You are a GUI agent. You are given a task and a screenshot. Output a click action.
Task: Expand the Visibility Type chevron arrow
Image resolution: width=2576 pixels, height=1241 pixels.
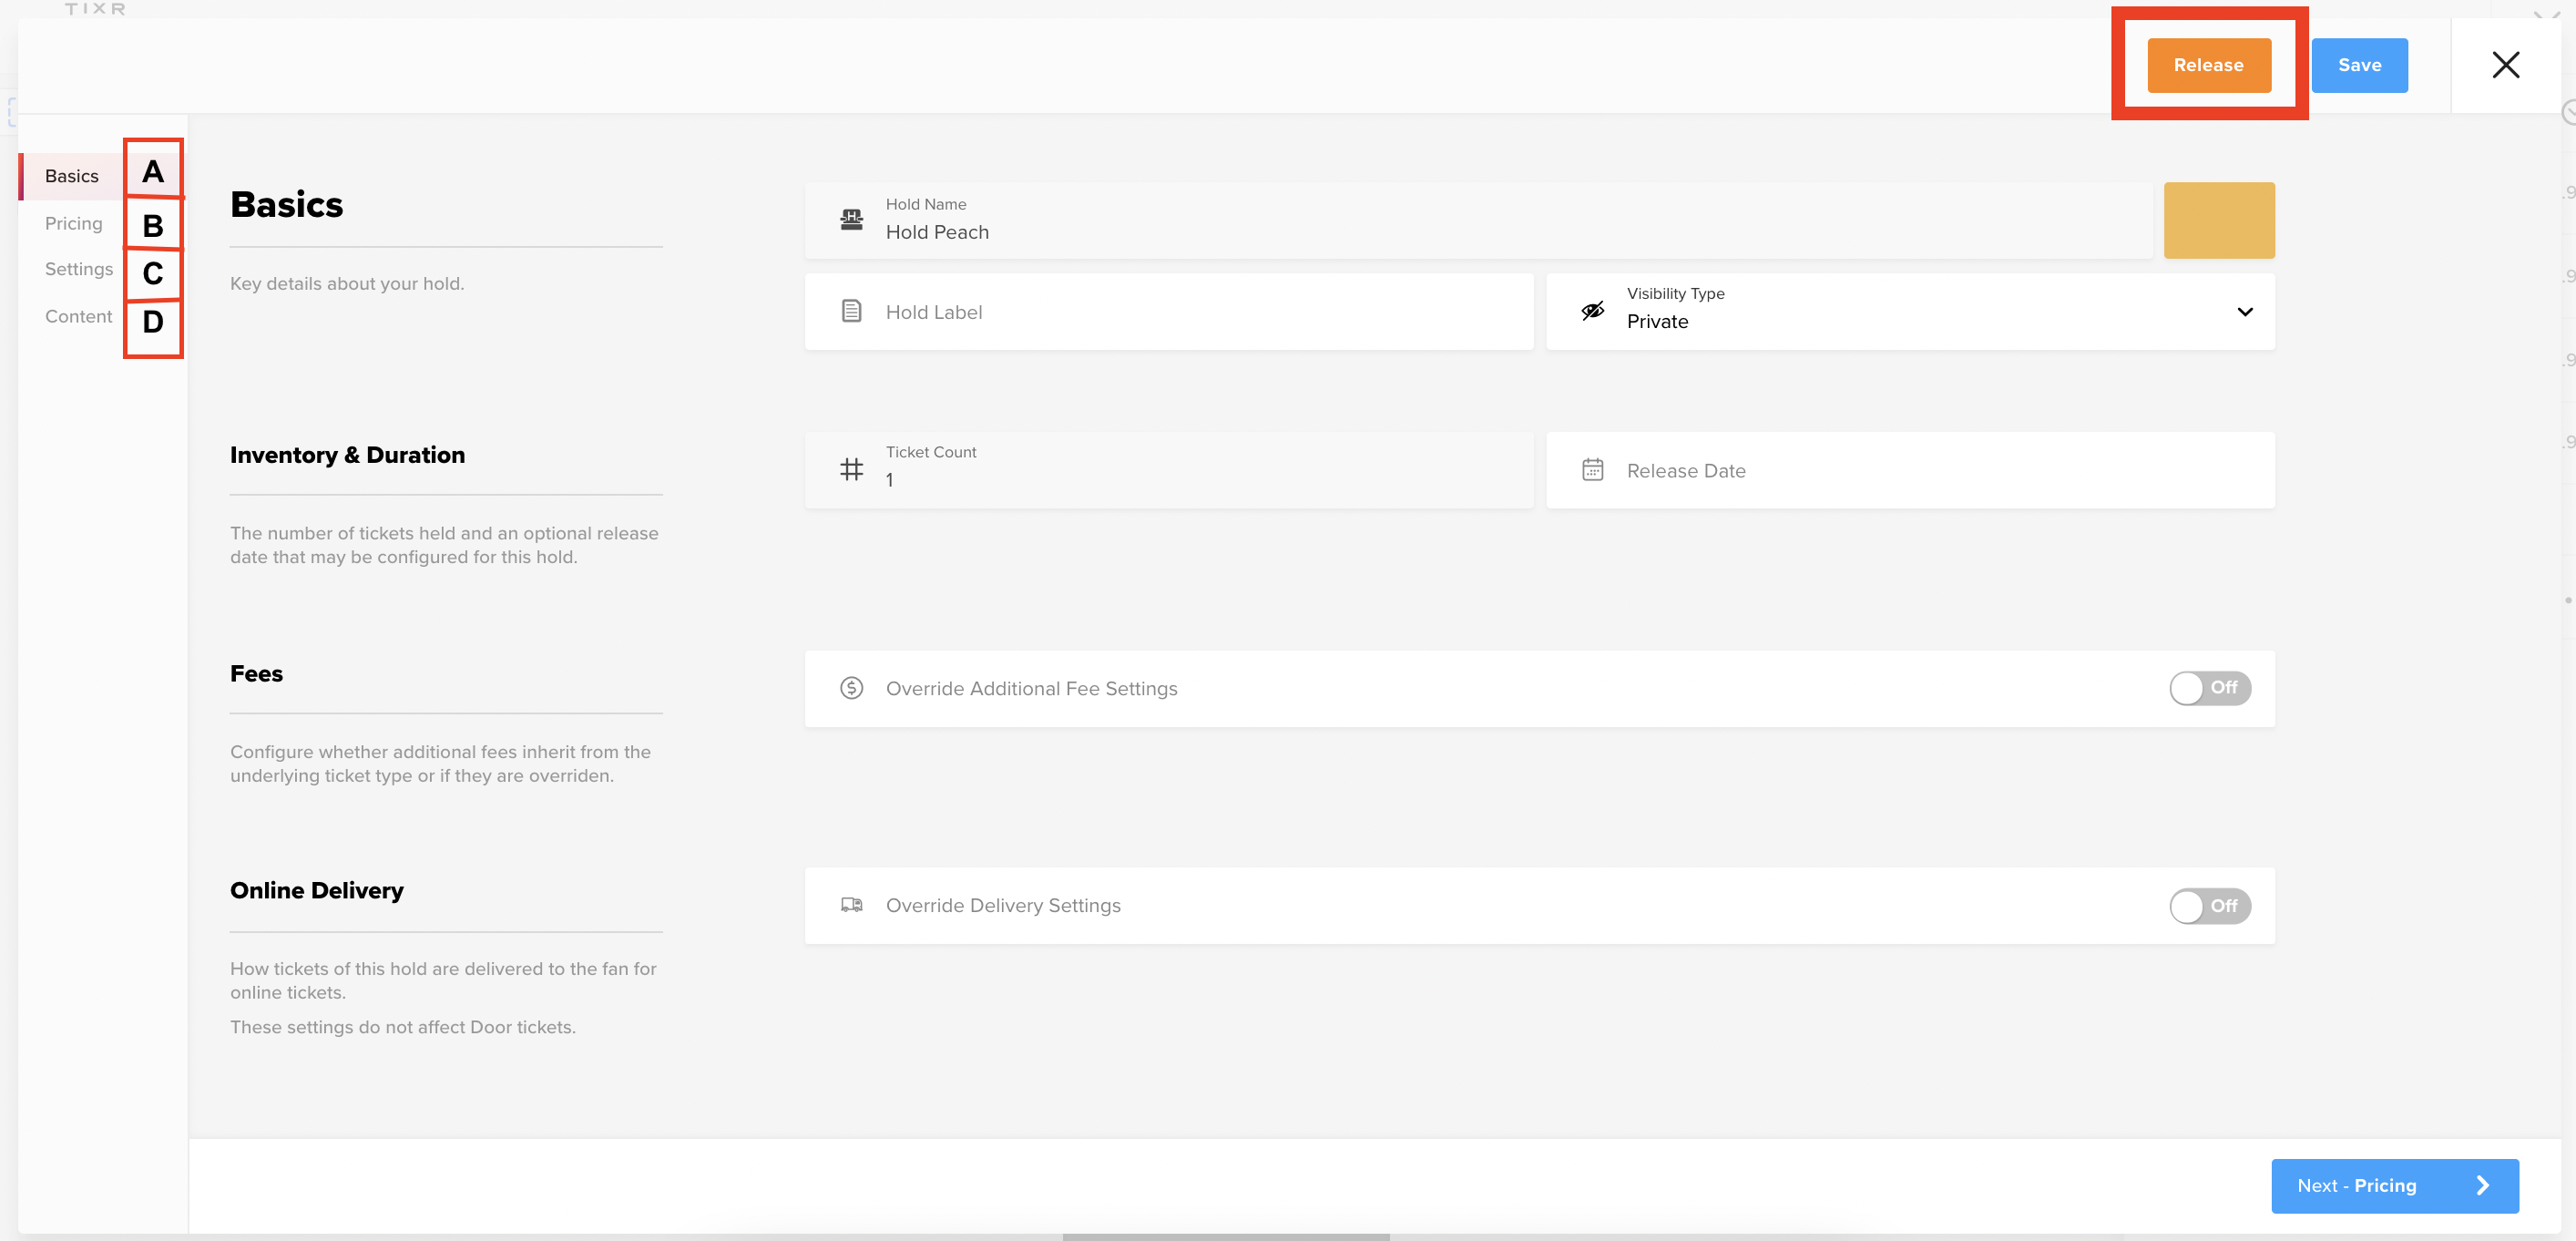click(x=2244, y=312)
